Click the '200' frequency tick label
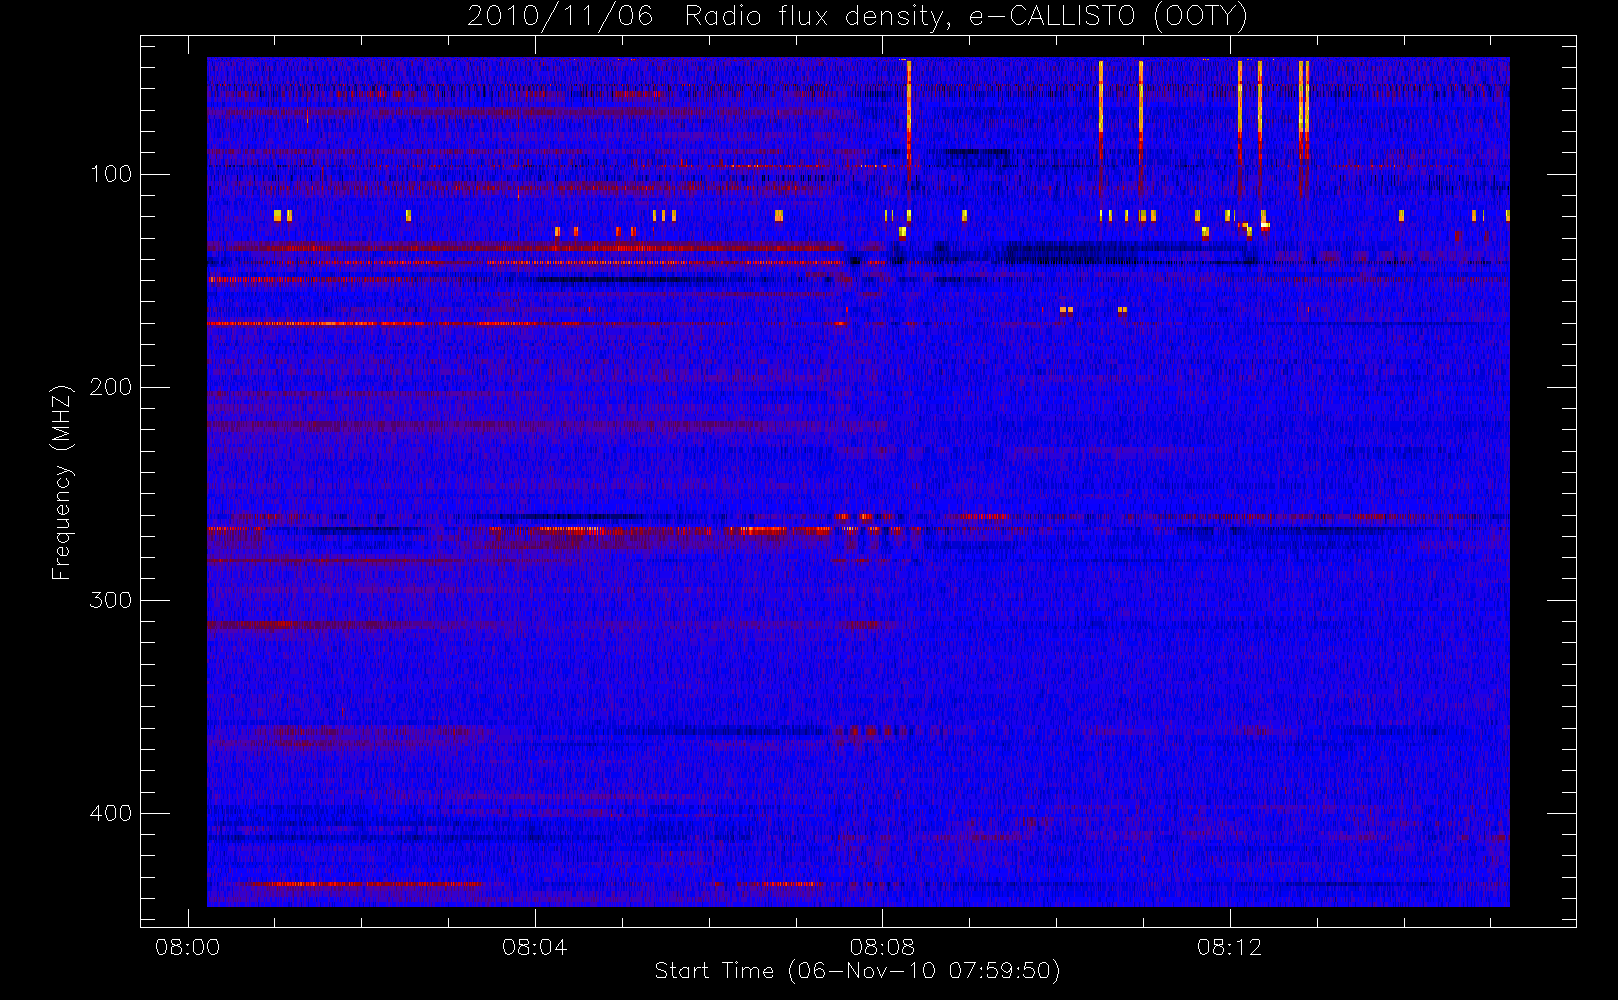Image resolution: width=1618 pixels, height=1000 pixels. [111, 387]
